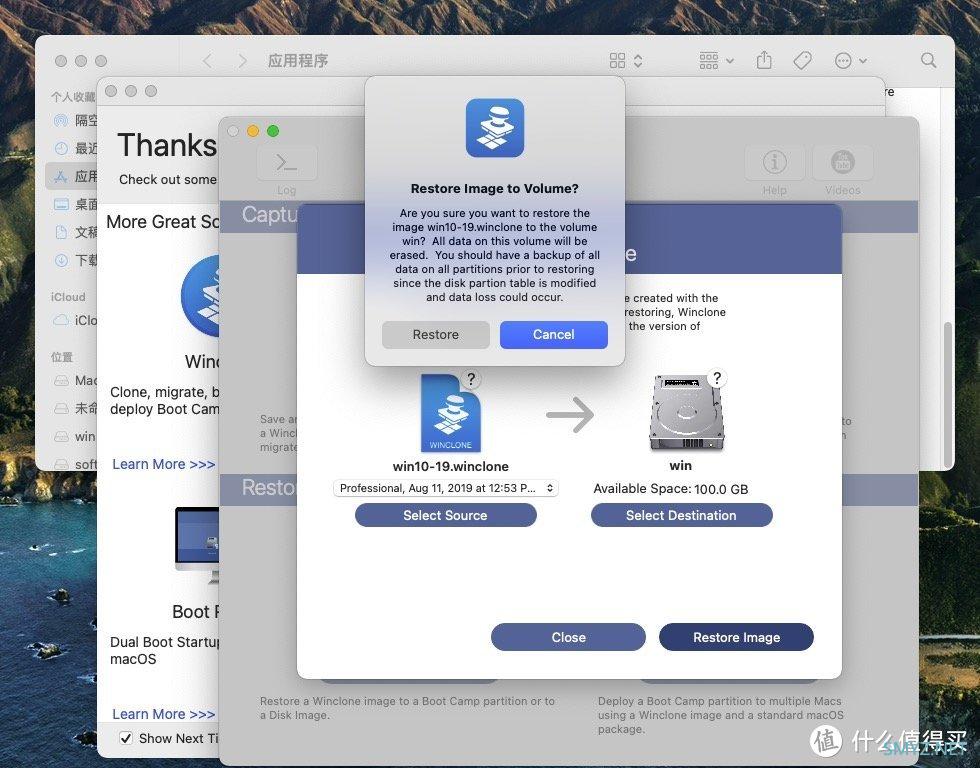Screen dimensions: 980x768
Task: Click the question mark on the source image
Action: [x=471, y=379]
